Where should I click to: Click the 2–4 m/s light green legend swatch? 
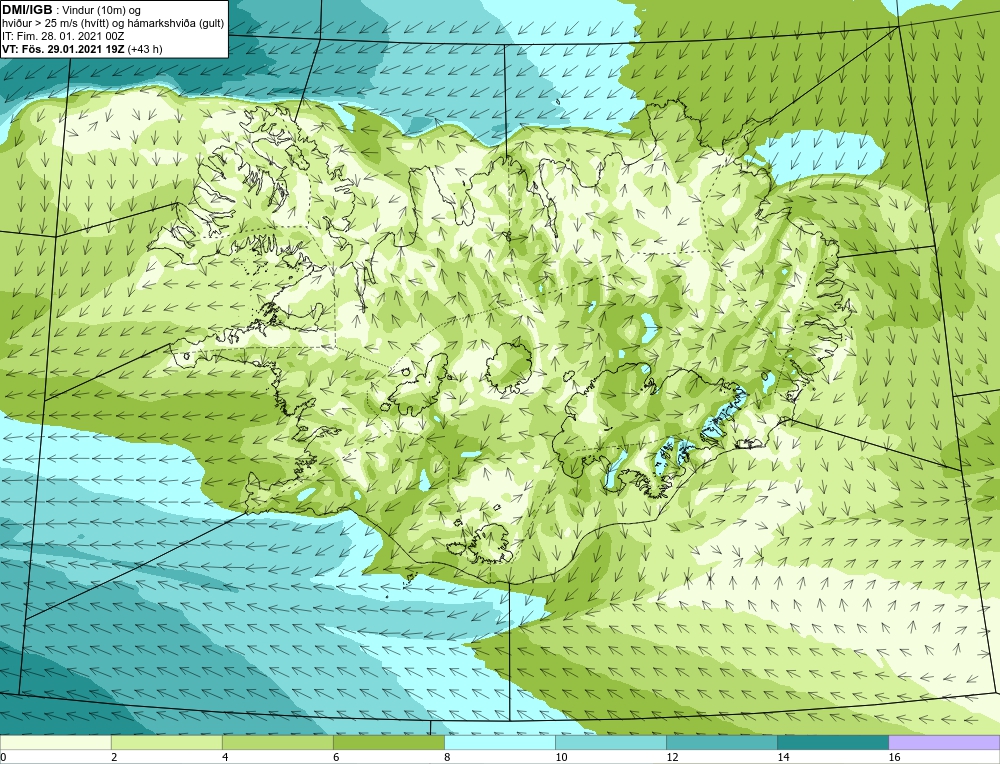[x=166, y=742]
